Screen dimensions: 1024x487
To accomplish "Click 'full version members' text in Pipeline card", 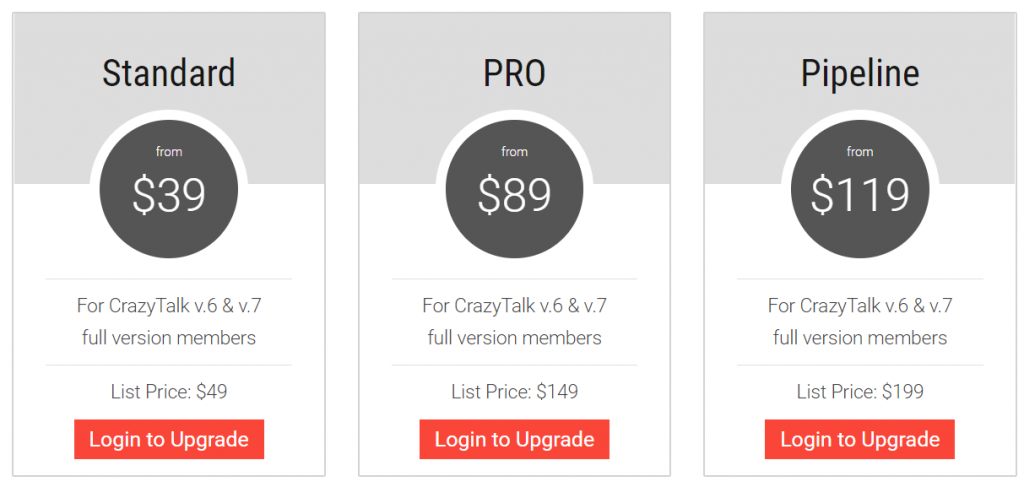I will (859, 338).
